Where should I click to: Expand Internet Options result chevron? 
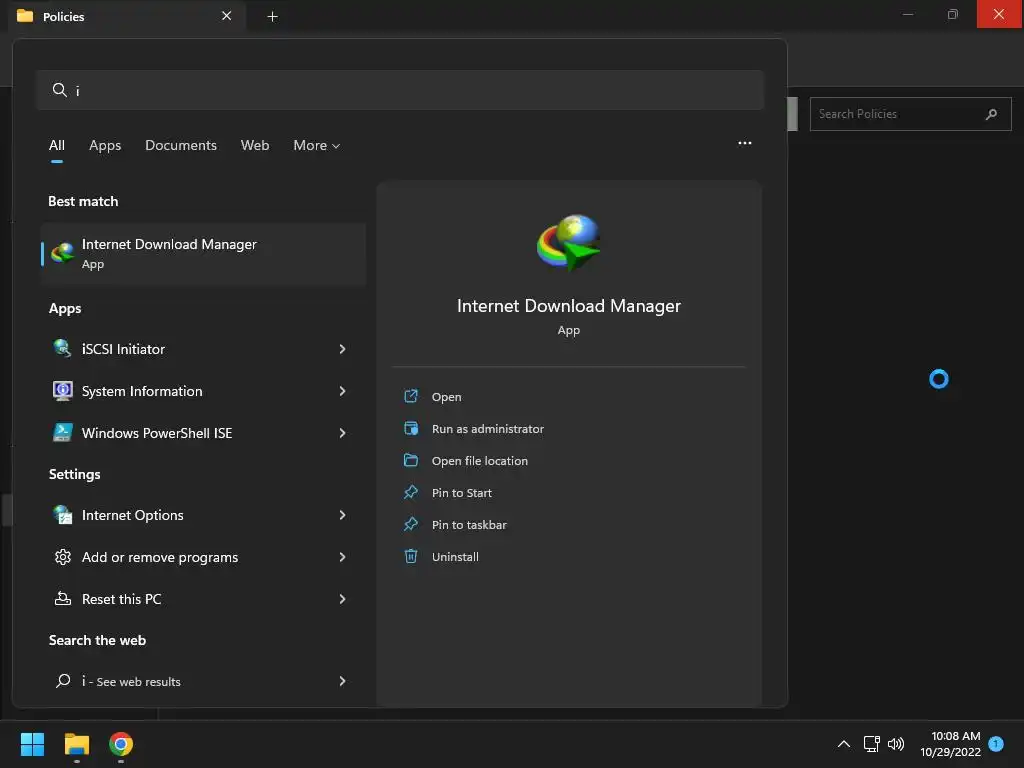(342, 515)
